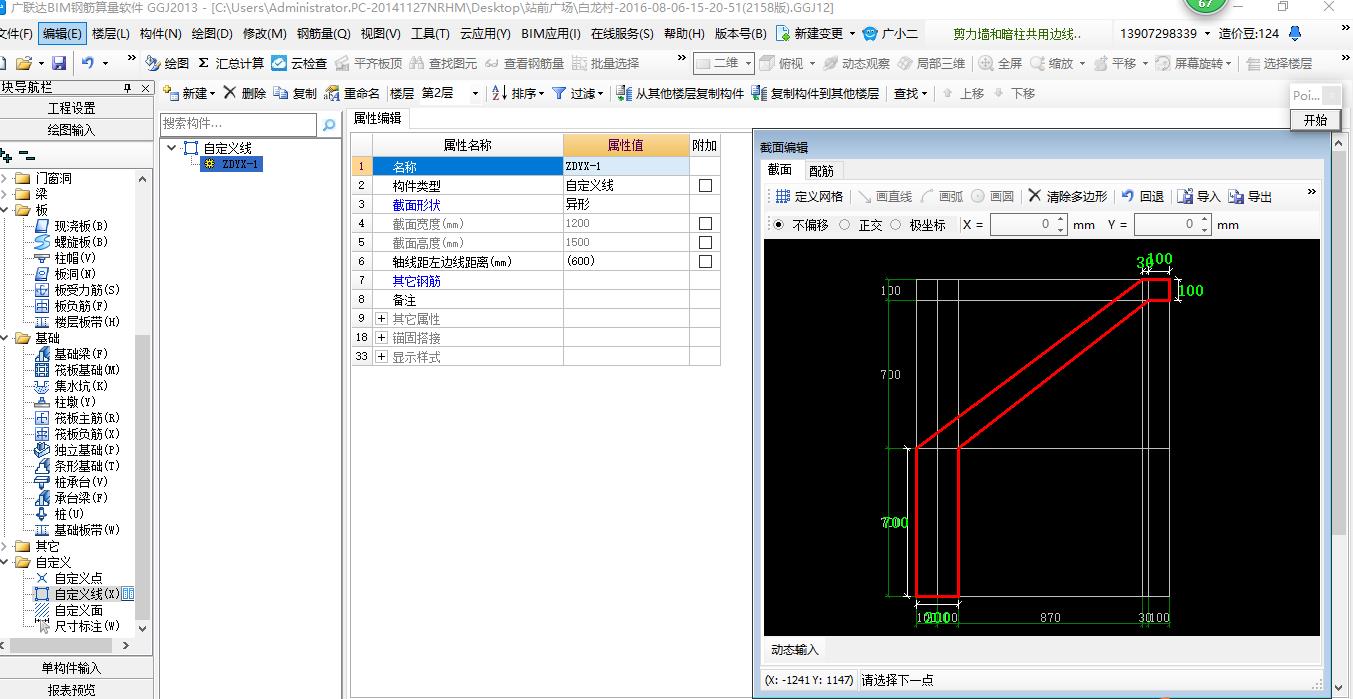Select 独立基础(P) item
The height and width of the screenshot is (699, 1353).
pos(86,450)
